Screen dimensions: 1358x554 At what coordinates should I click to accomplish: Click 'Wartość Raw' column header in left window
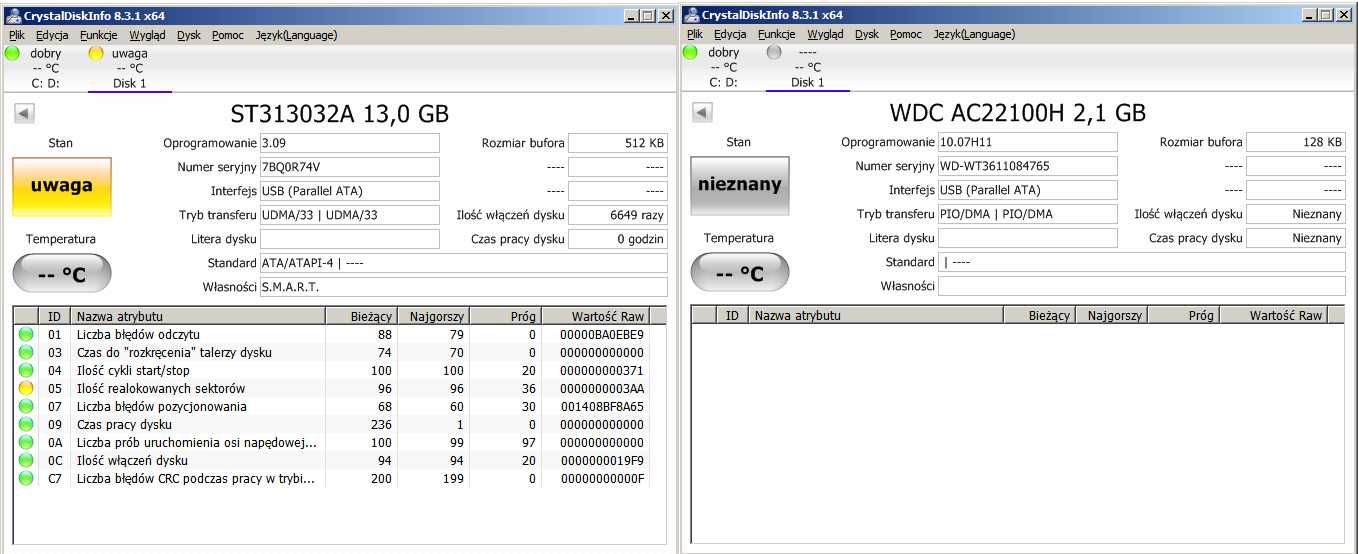pyautogui.click(x=594, y=316)
